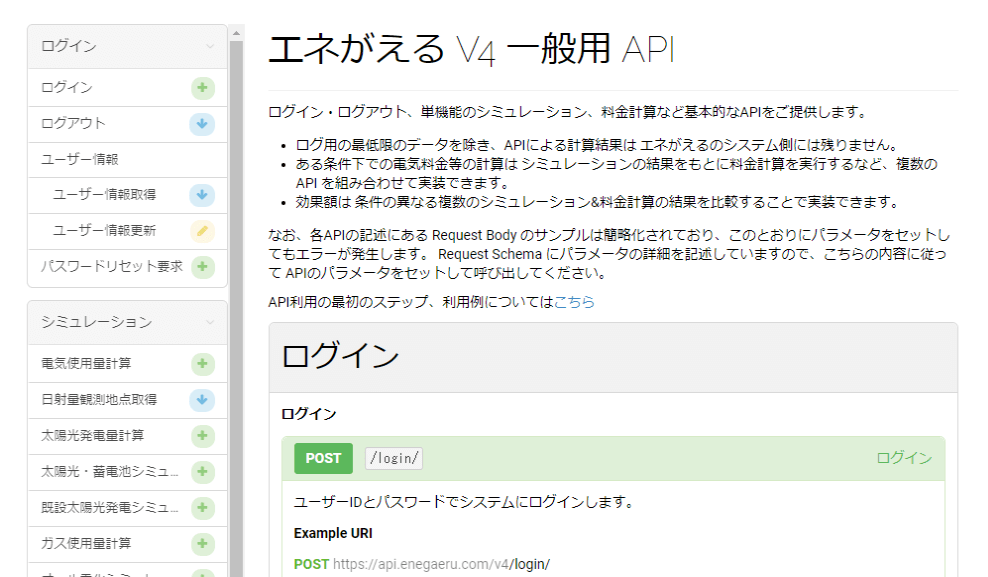
Task: Click the green ログイン link in the POST header
Action: pyautogui.click(x=904, y=458)
